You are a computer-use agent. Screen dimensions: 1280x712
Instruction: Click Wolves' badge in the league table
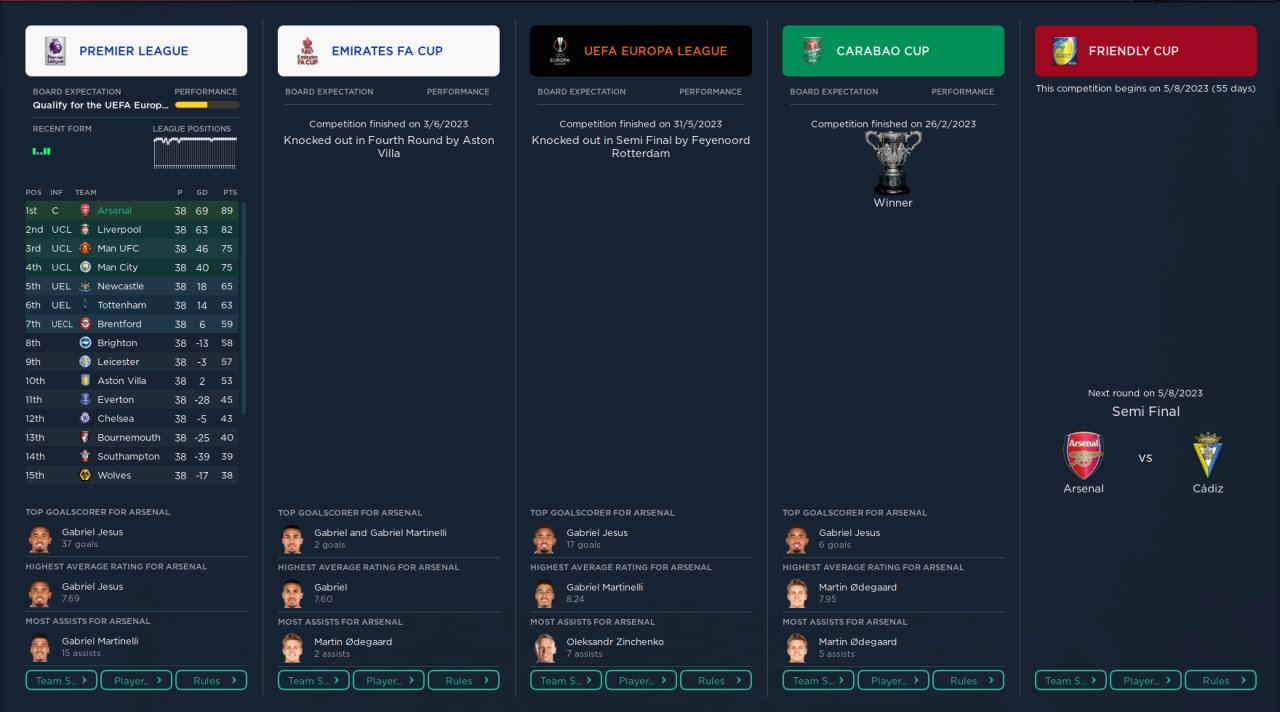pyautogui.click(x=85, y=476)
